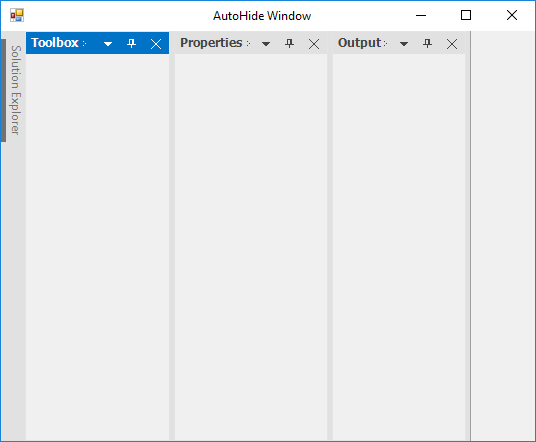Click the AutoHide Window title text
Screen dimensions: 536x442
[262, 16]
